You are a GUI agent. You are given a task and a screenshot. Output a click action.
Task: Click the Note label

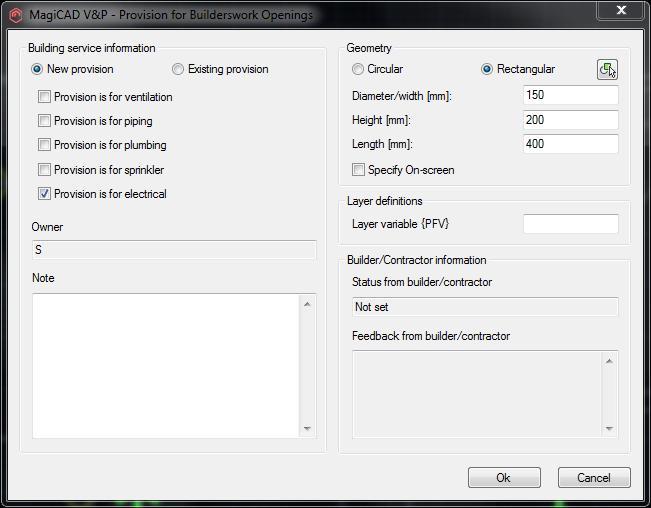(x=43, y=278)
